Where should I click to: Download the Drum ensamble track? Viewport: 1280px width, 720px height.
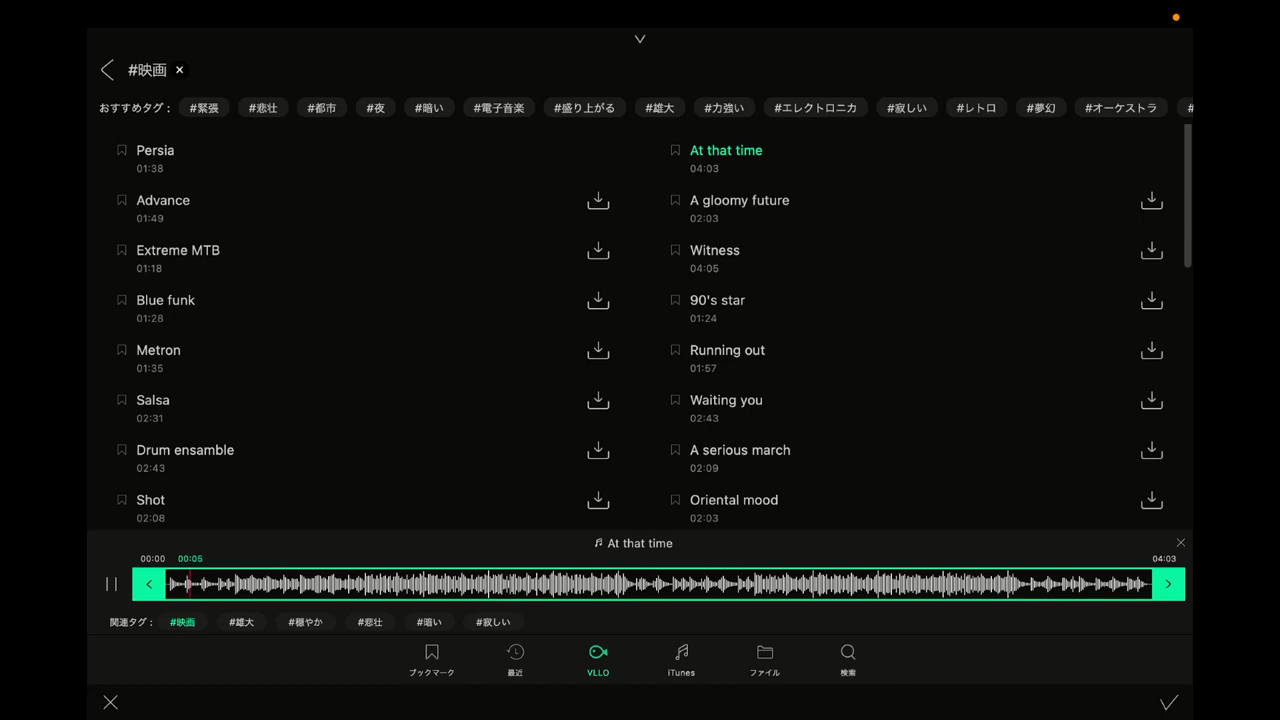coord(598,450)
